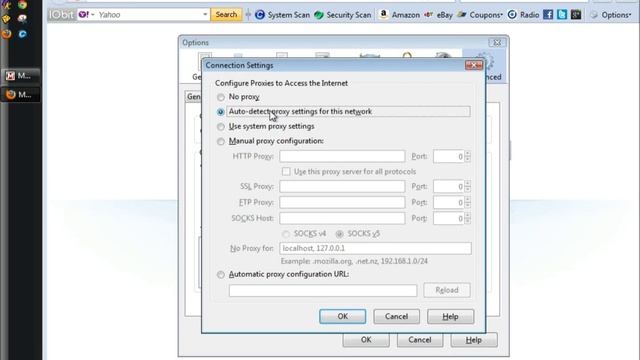Expand the Coupons toolbar menu
The image size is (640, 360).
tap(480, 15)
